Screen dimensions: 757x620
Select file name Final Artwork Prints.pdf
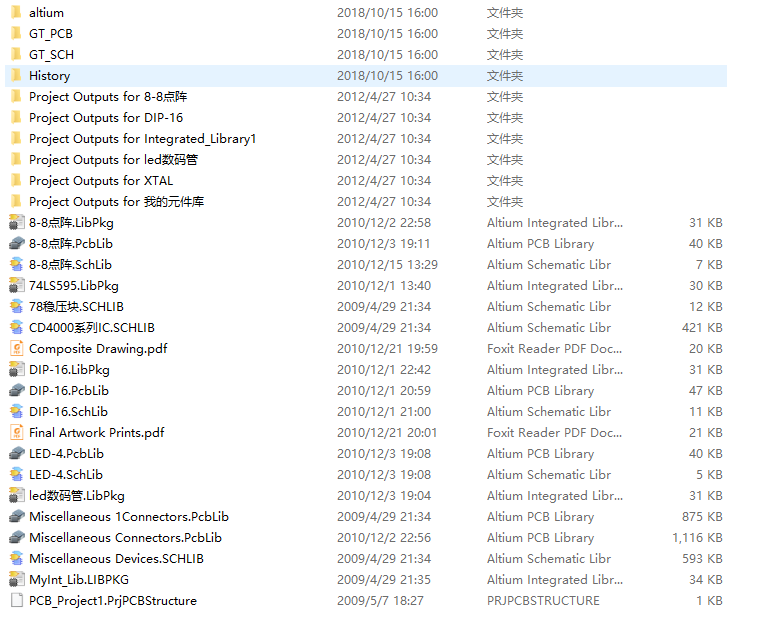[97, 433]
